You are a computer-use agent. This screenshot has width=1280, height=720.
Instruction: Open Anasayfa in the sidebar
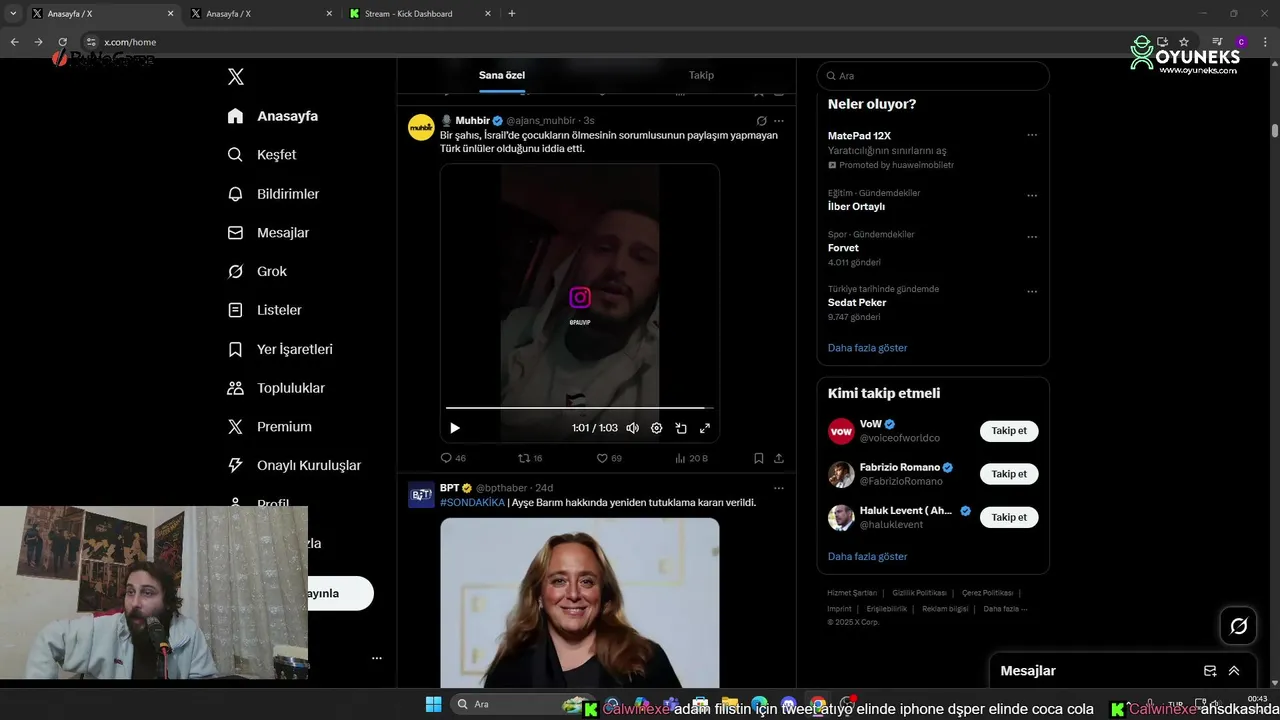click(273, 116)
